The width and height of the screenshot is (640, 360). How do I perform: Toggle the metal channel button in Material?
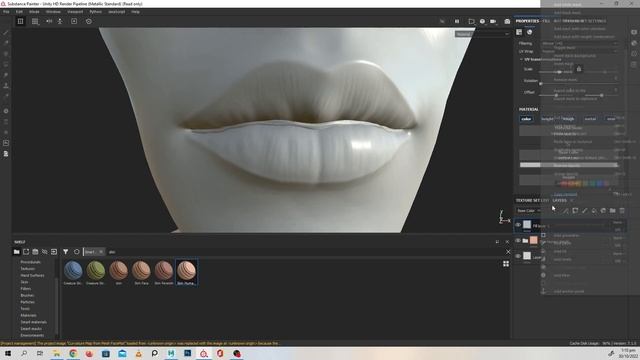[x=590, y=119]
